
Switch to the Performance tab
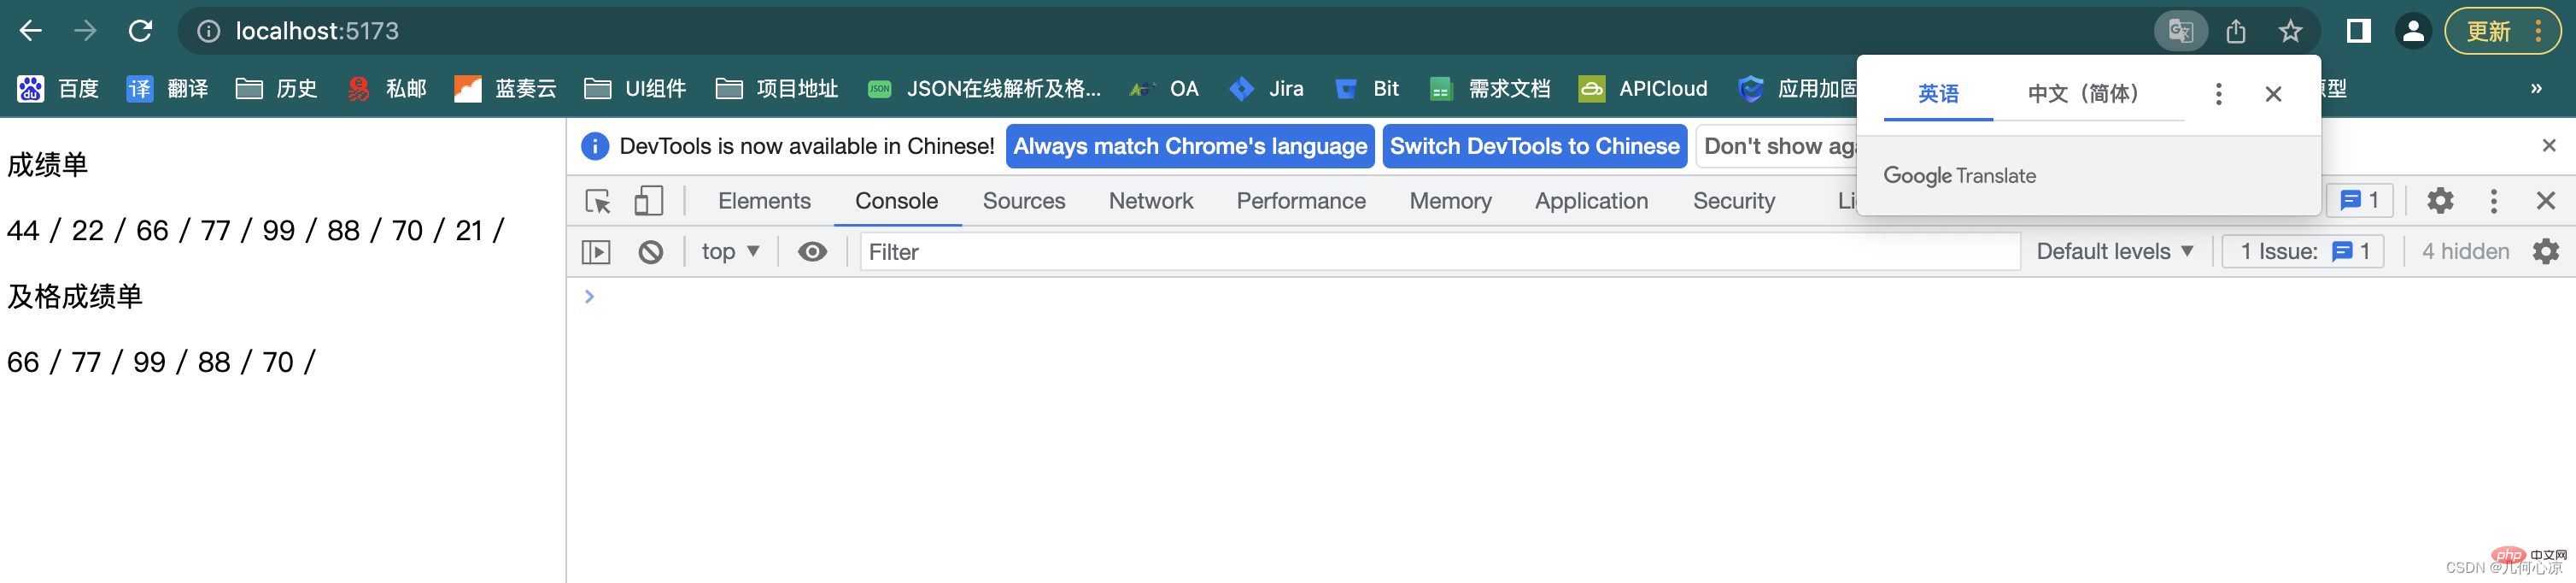tap(1301, 202)
